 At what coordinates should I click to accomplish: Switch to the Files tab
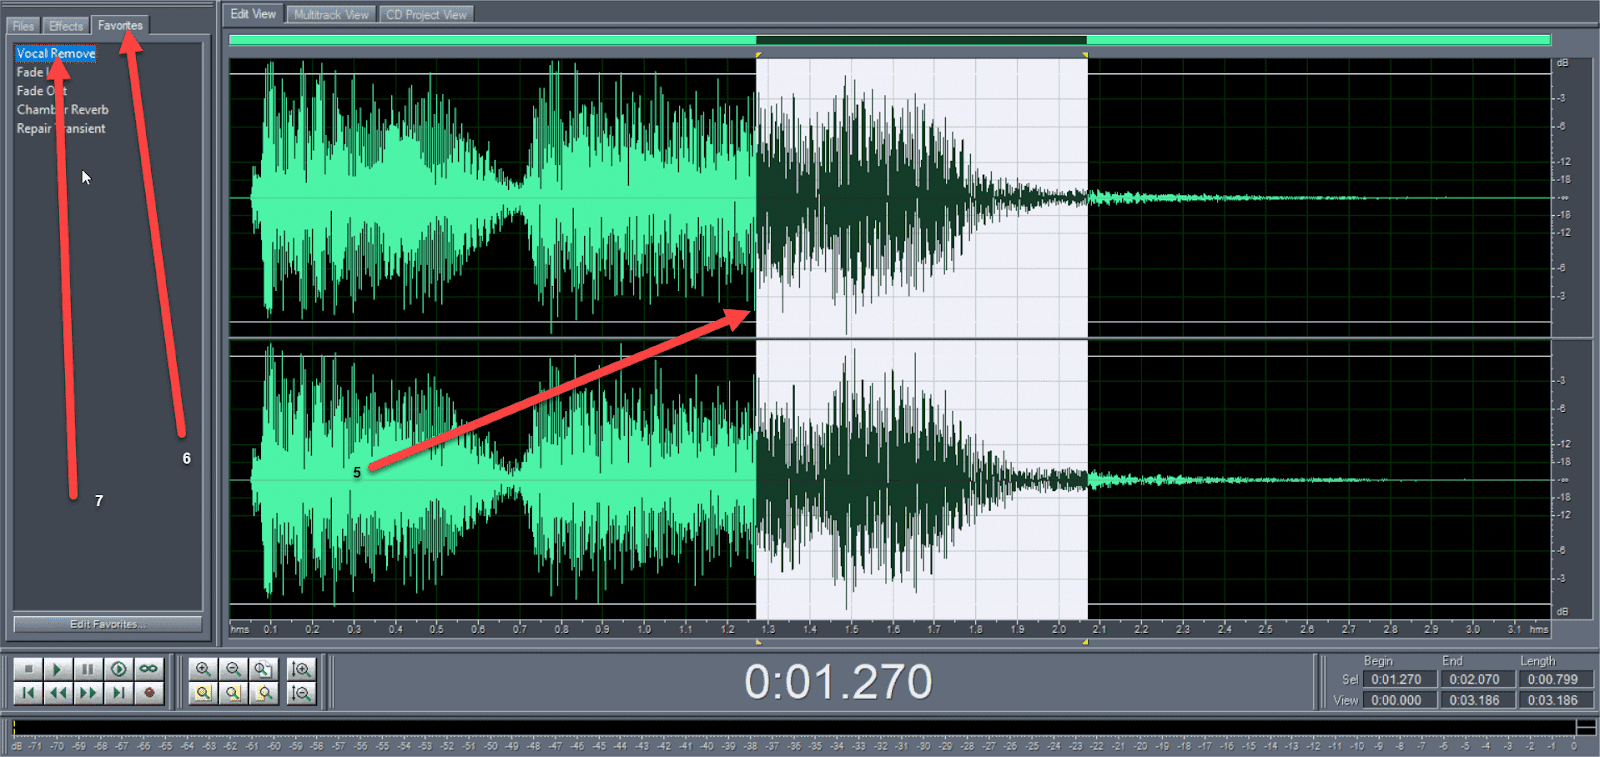tap(23, 26)
